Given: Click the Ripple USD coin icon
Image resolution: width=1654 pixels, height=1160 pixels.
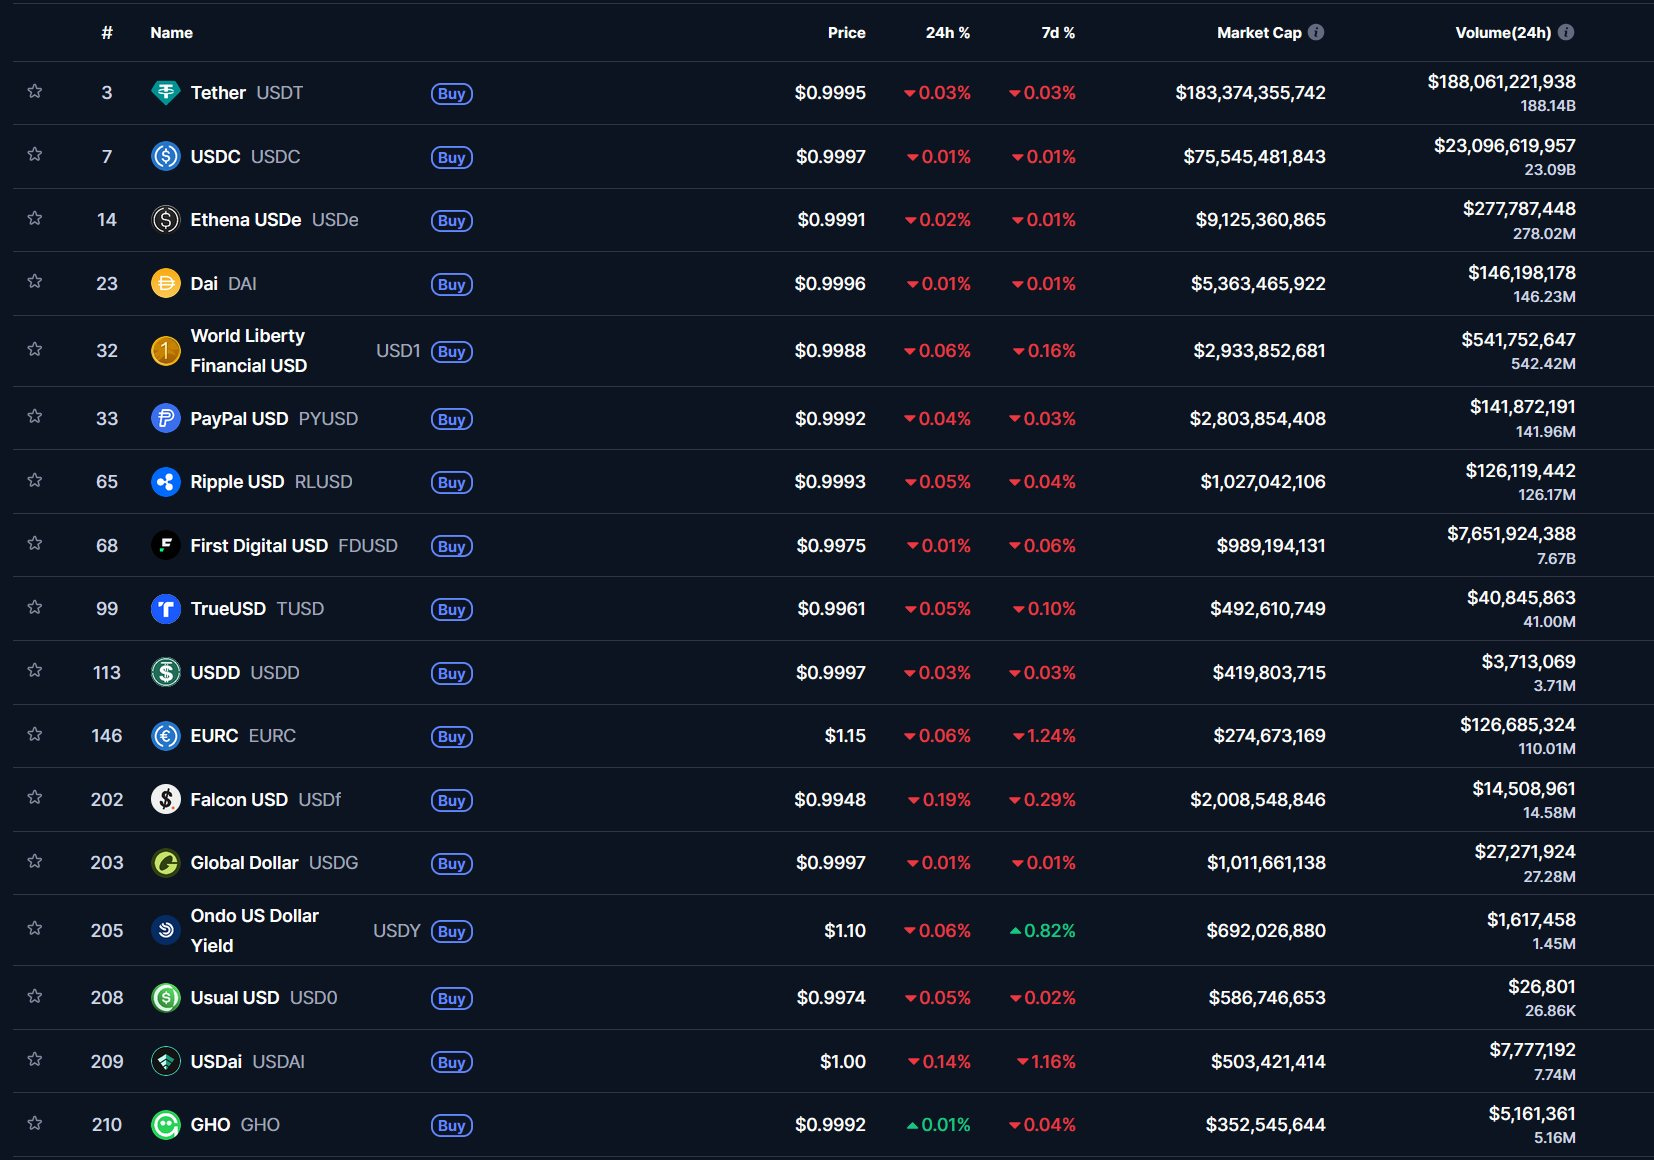Looking at the screenshot, I should pyautogui.click(x=165, y=481).
